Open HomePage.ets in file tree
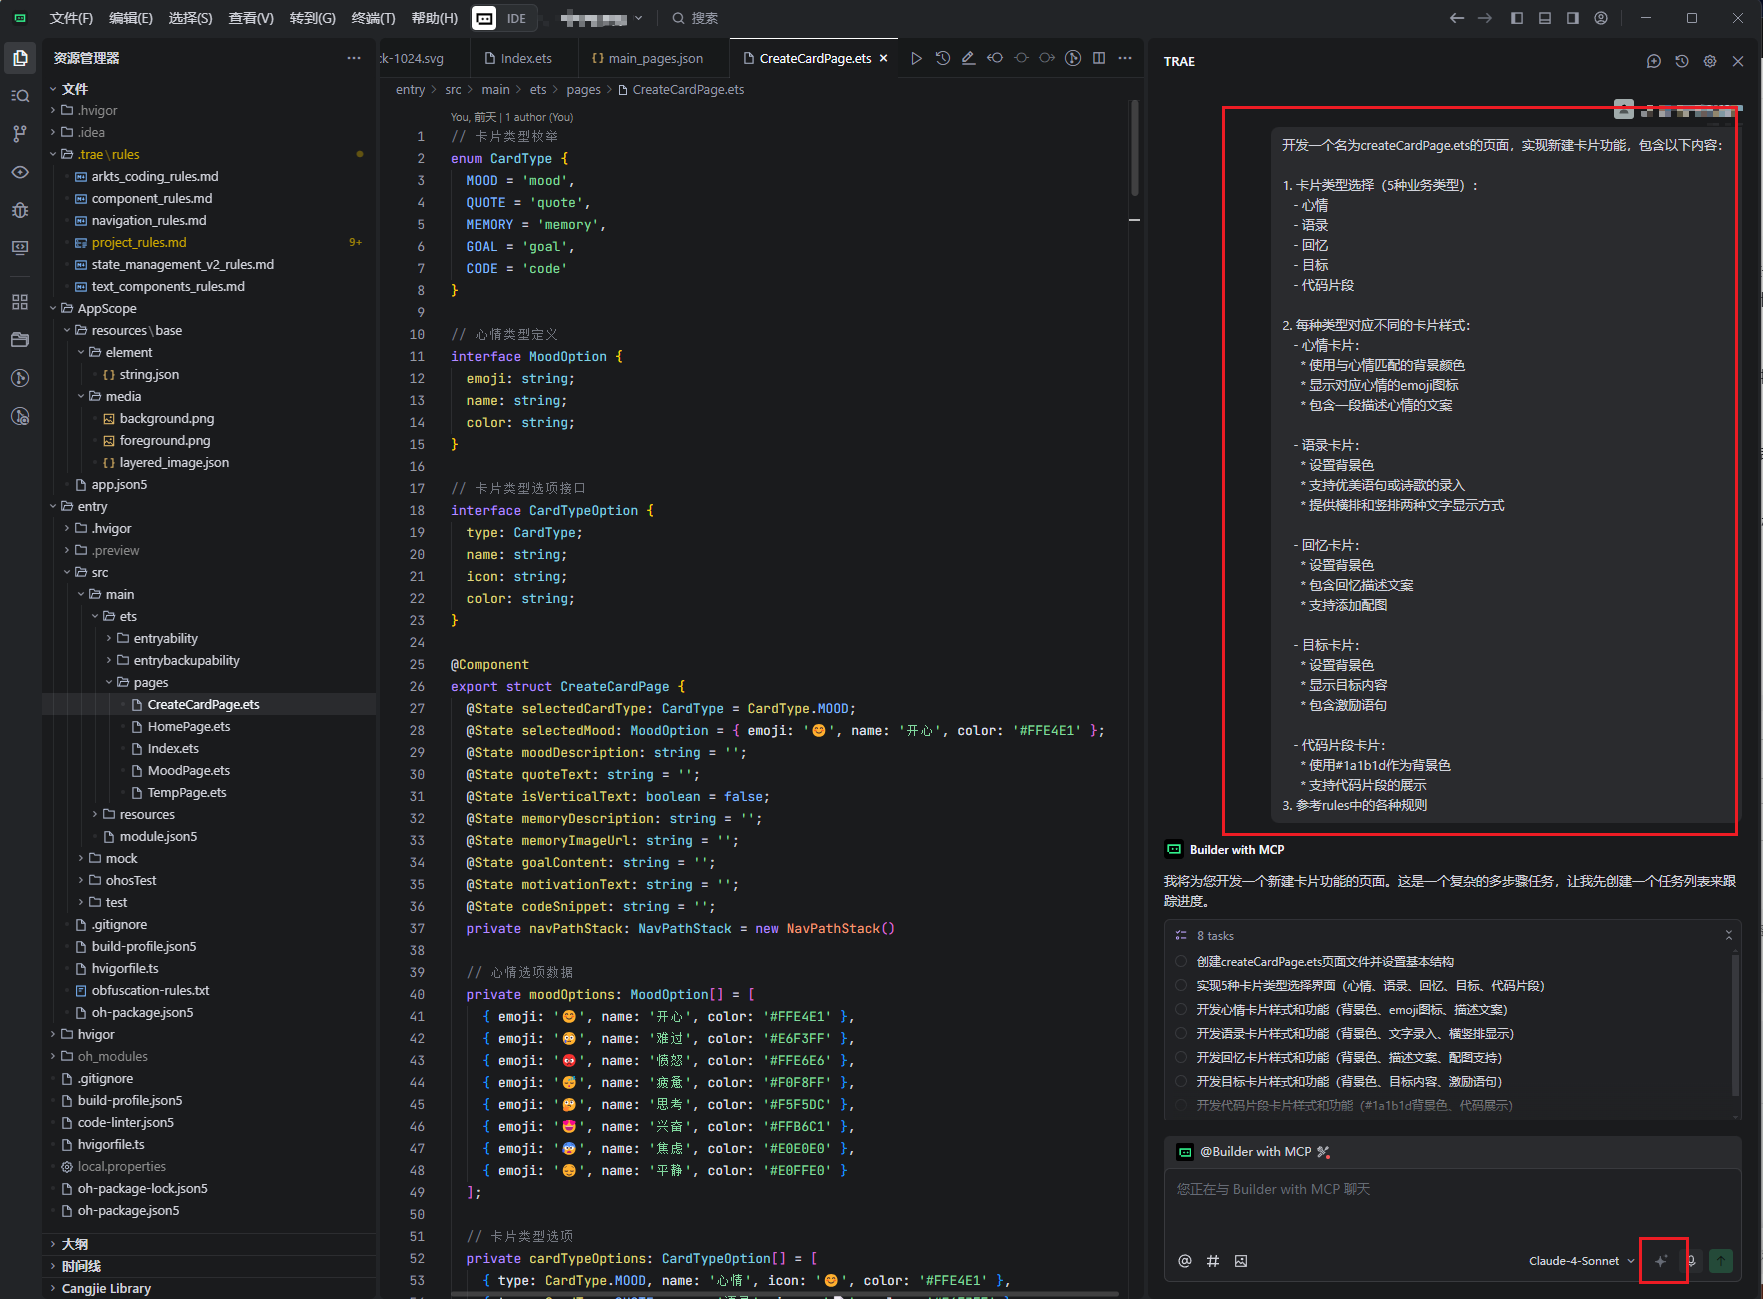The image size is (1763, 1299). click(188, 726)
